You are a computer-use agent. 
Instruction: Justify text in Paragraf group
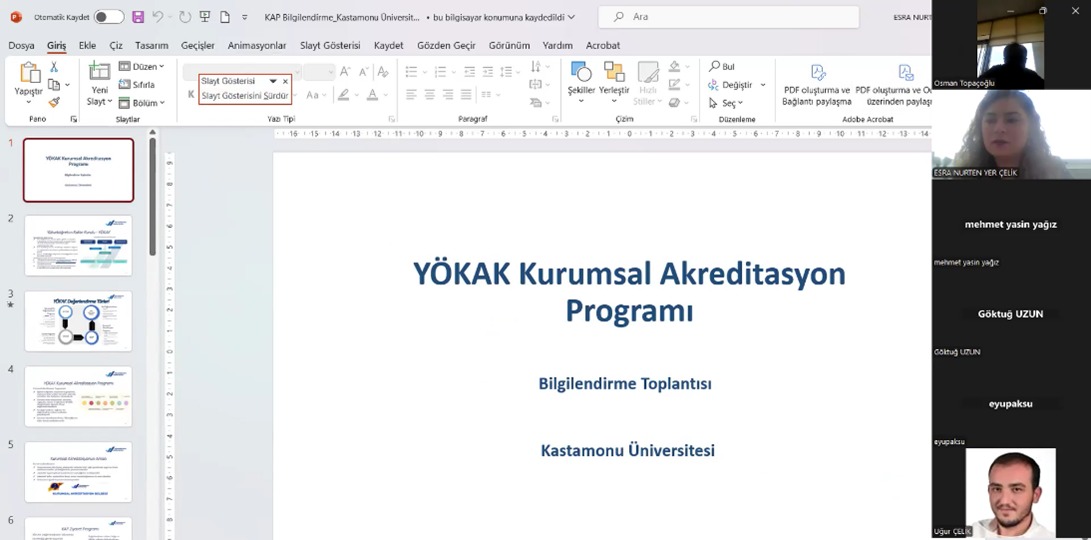[x=466, y=95]
